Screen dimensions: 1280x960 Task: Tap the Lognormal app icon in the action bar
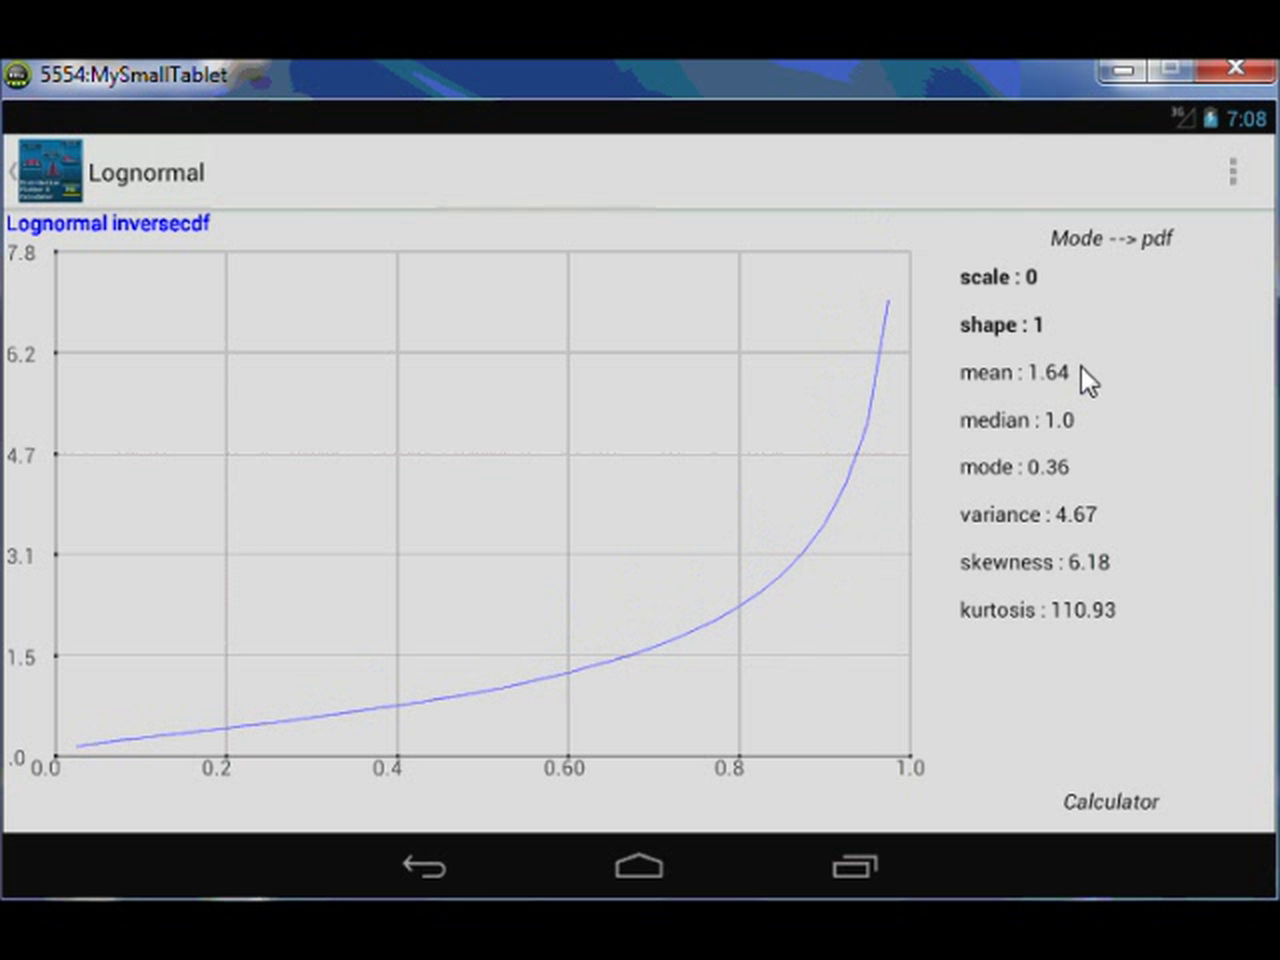tap(50, 170)
